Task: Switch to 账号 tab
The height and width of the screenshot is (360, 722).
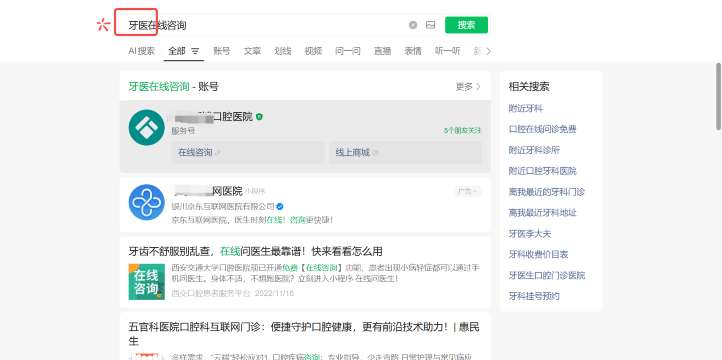Action: pos(221,51)
